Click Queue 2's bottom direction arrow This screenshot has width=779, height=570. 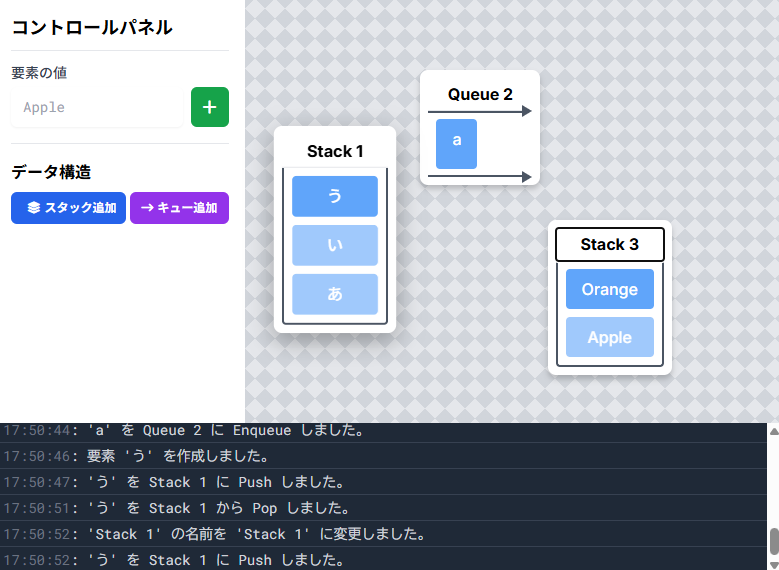coord(480,176)
